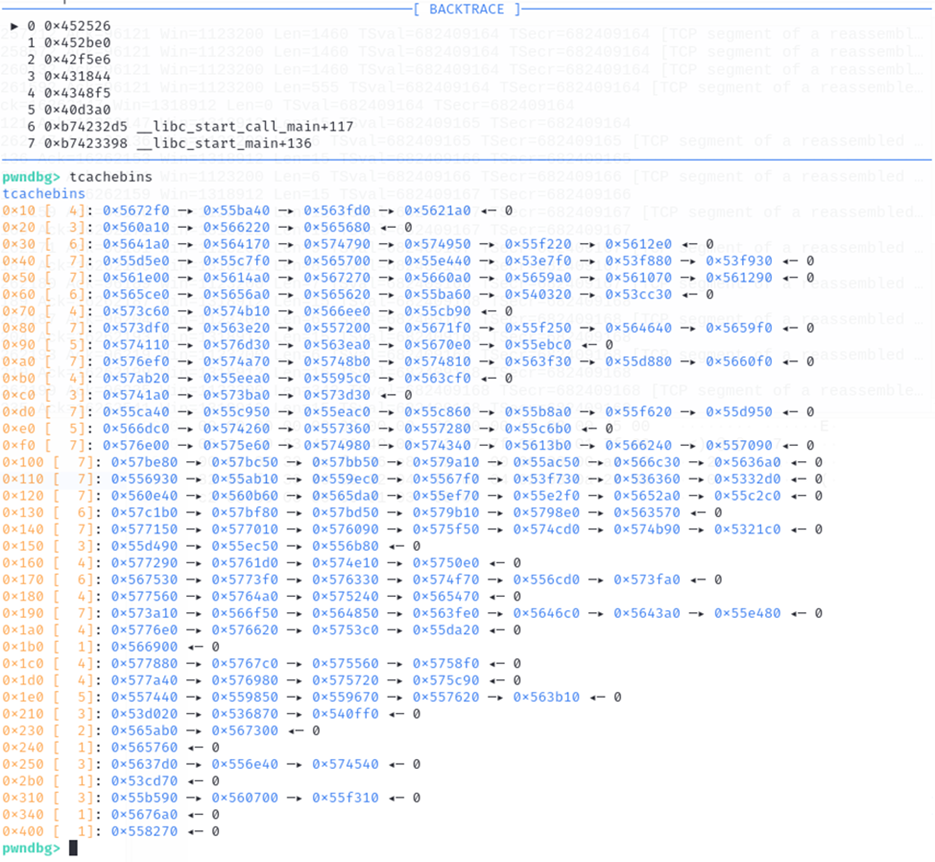
Task: Click address 0x556930 in 0x110 bin
Action: click(144, 479)
